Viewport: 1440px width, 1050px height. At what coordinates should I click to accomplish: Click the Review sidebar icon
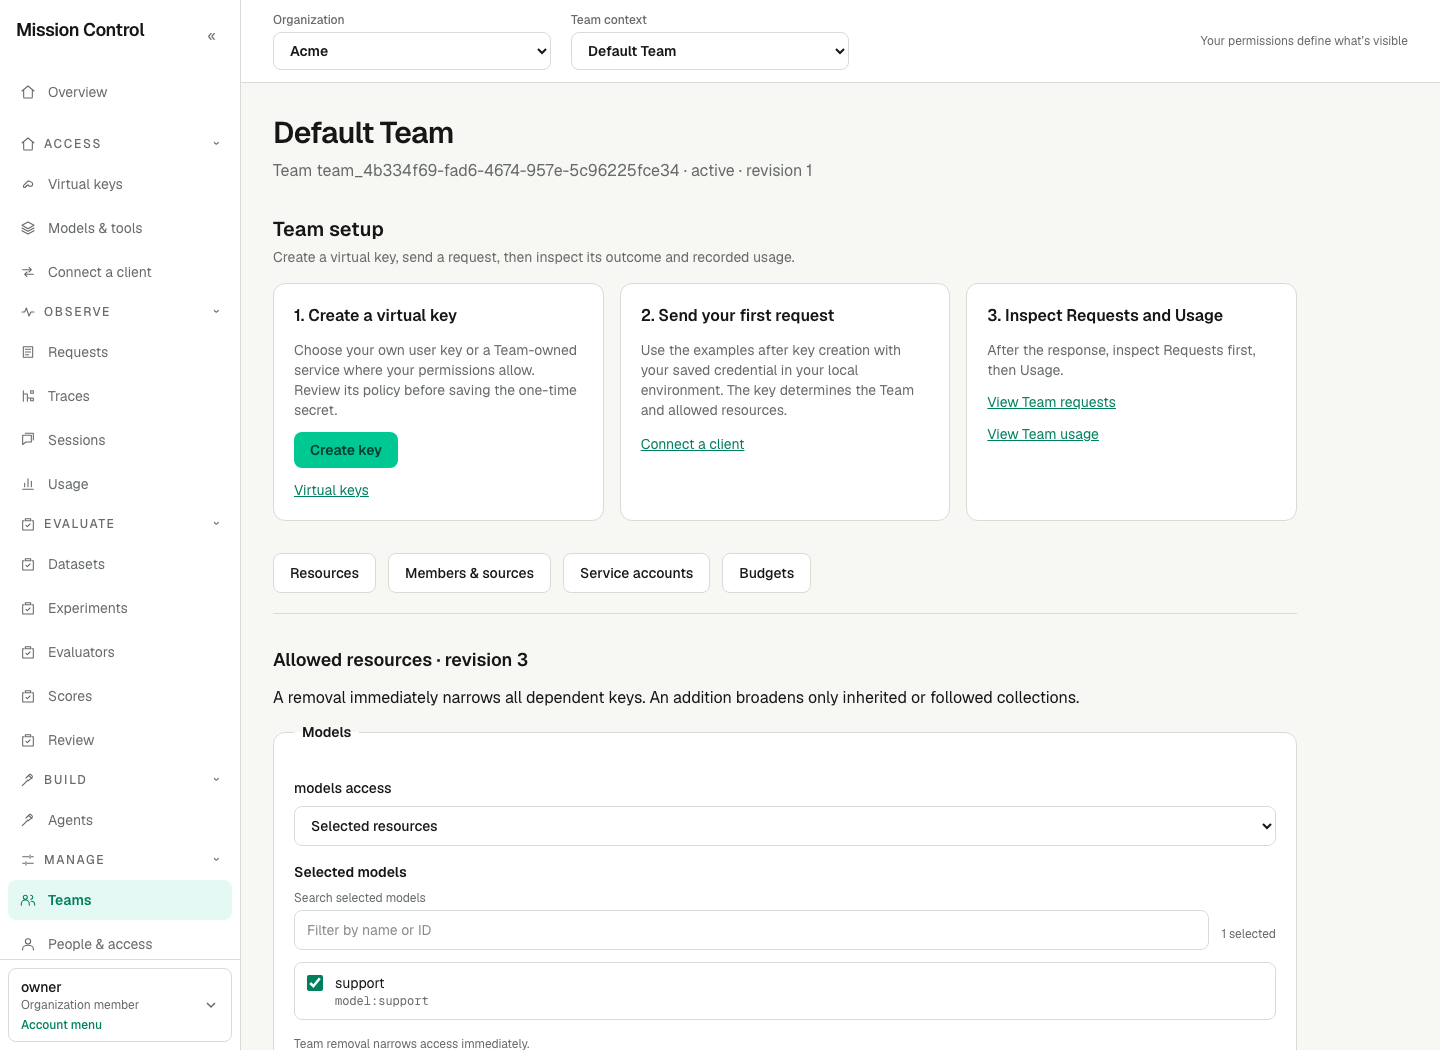(28, 740)
